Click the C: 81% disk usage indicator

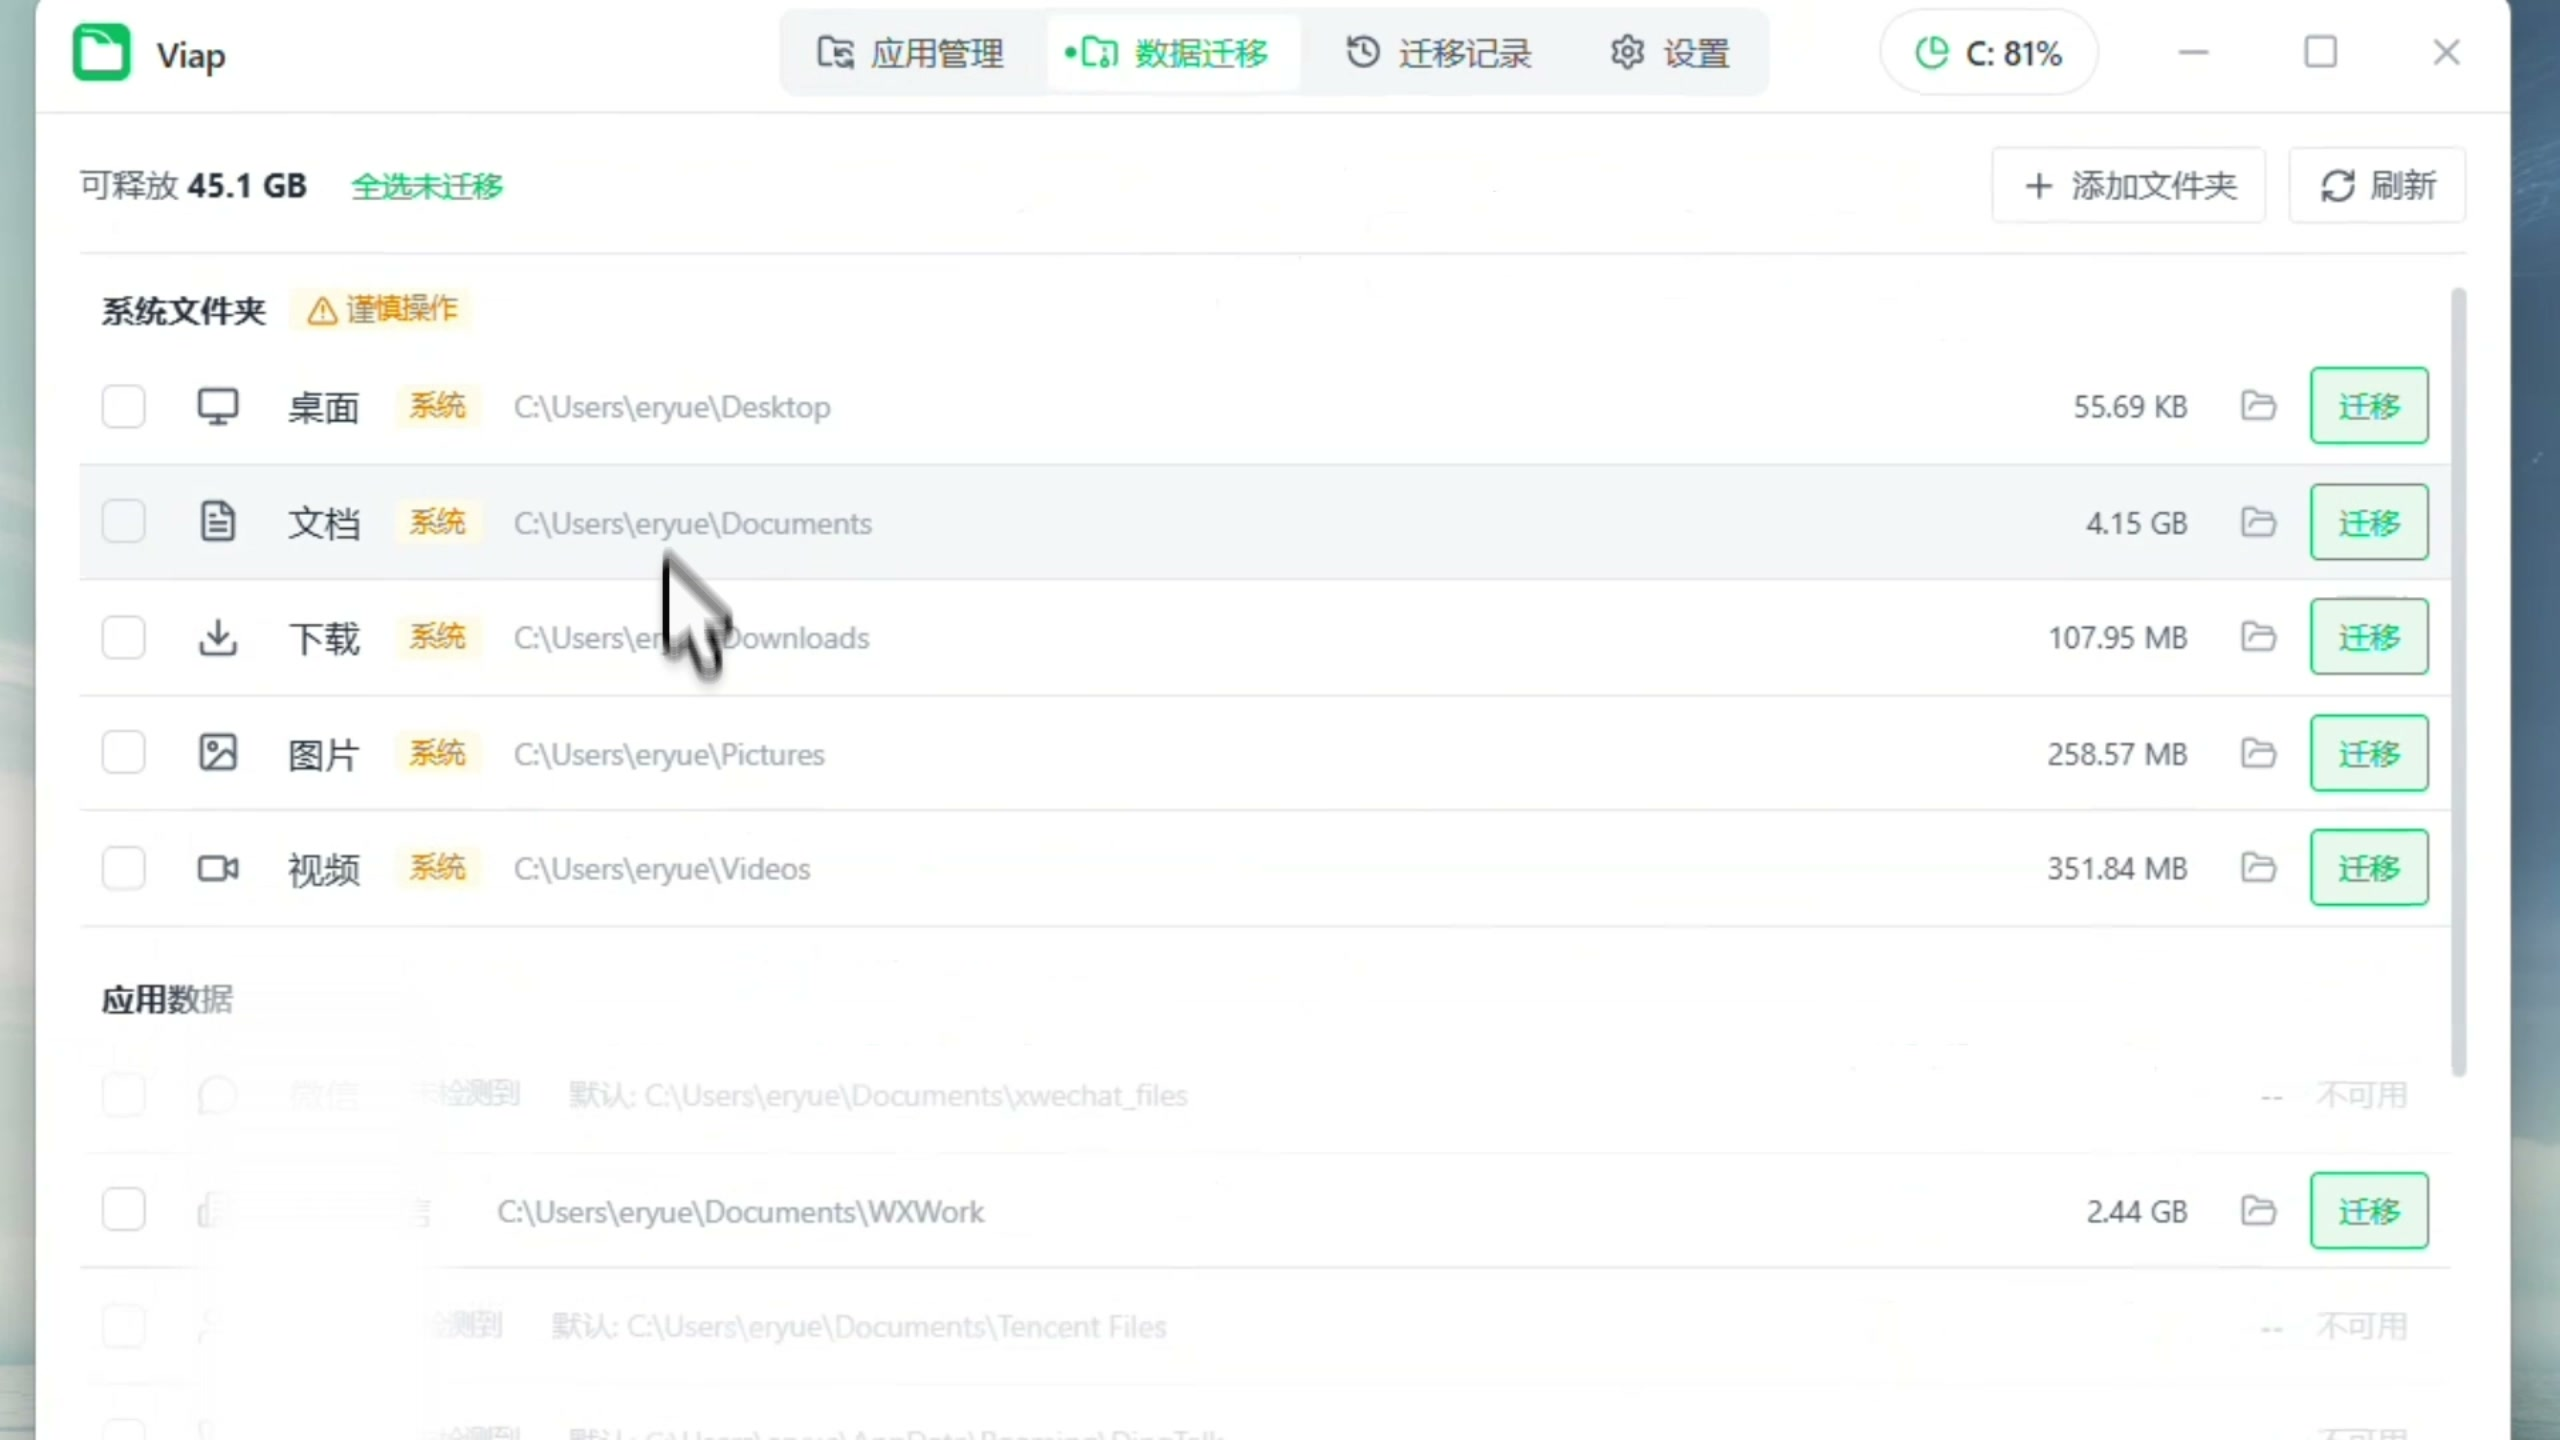1988,53
